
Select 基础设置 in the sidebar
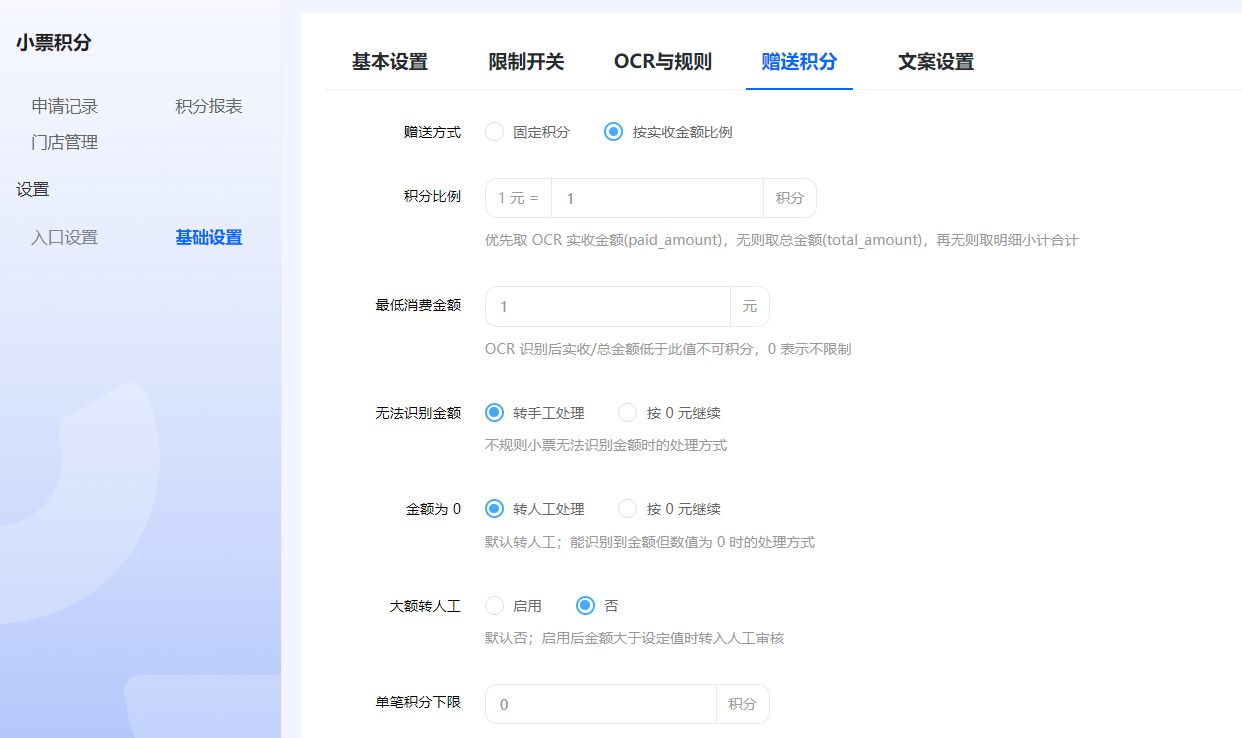tap(209, 237)
